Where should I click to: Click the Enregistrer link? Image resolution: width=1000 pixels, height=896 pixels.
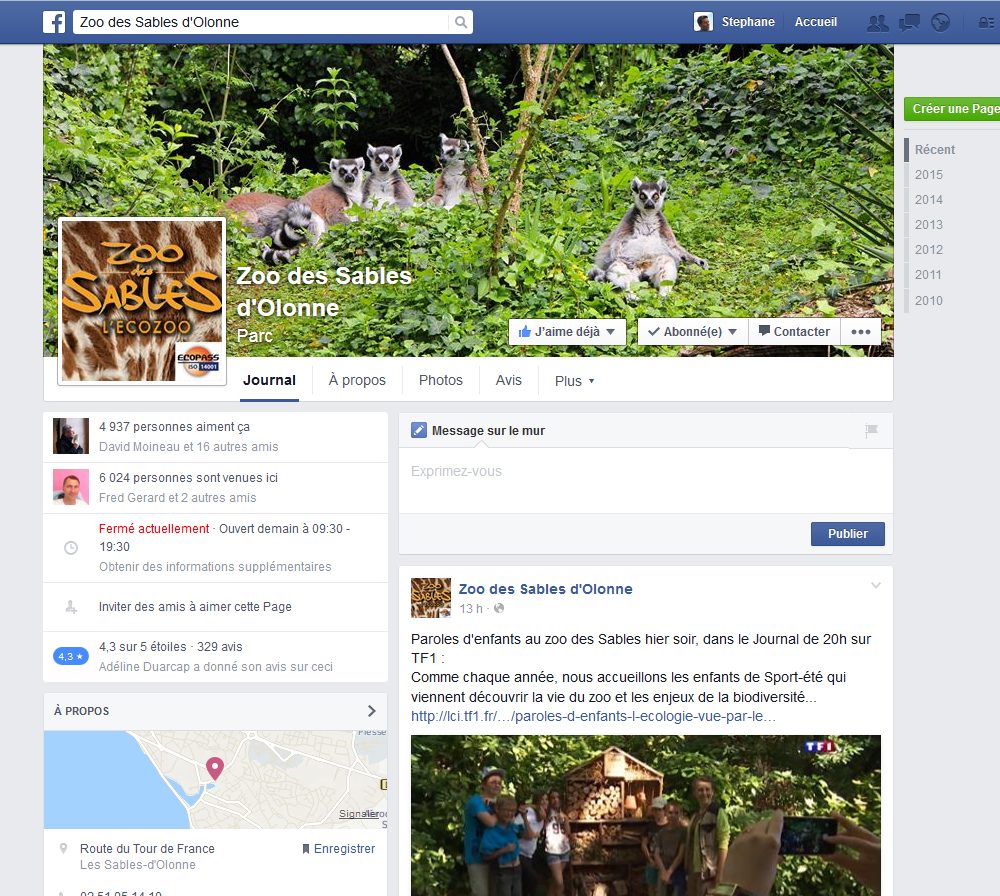[339, 849]
